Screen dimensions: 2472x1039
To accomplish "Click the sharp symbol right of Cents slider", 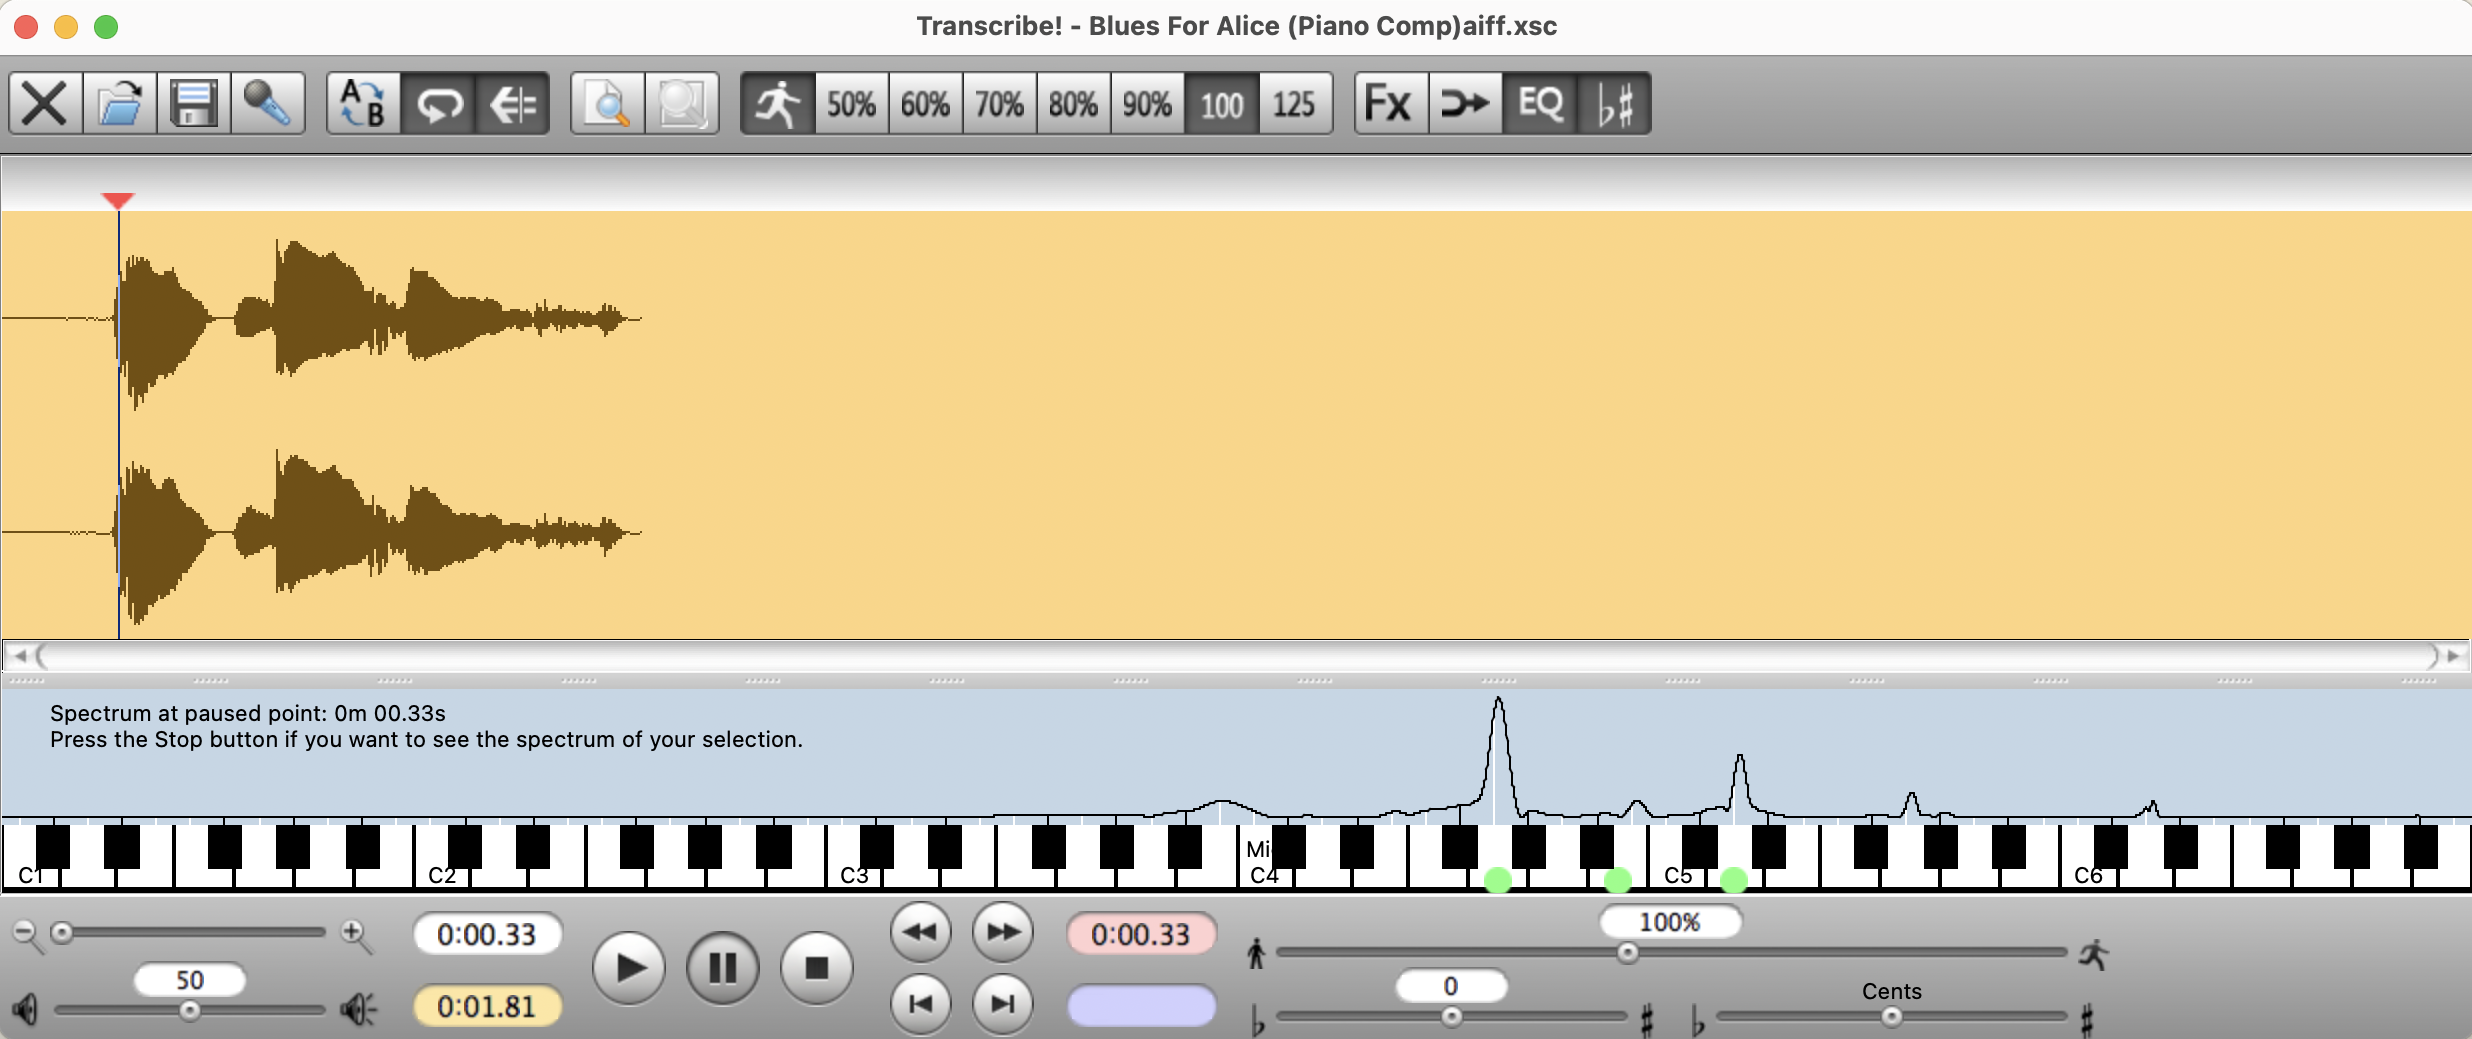I will 2086,1021.
